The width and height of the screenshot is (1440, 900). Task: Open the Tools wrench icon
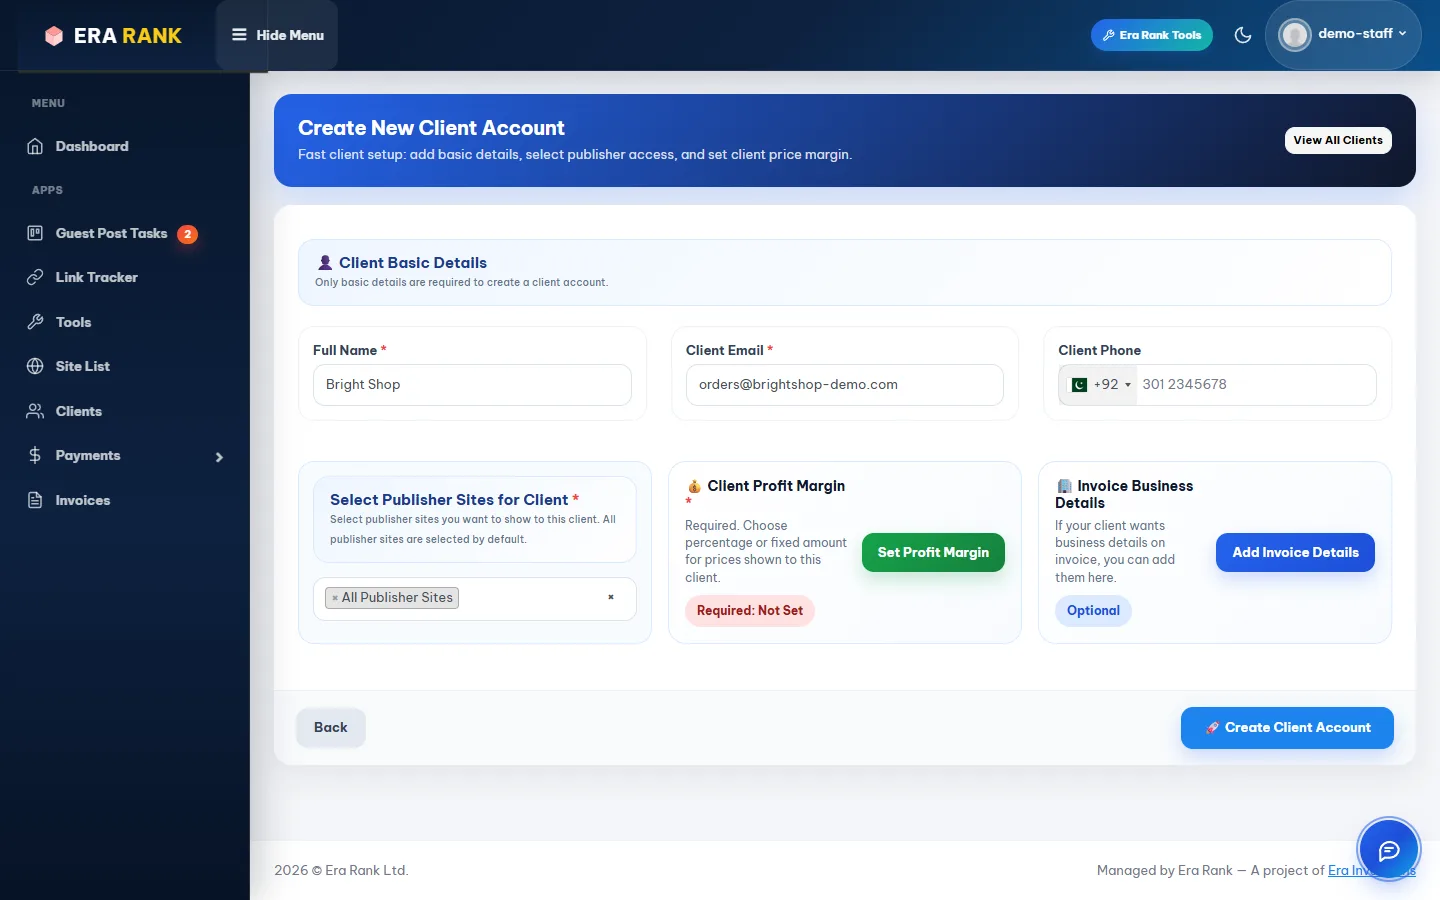35,322
